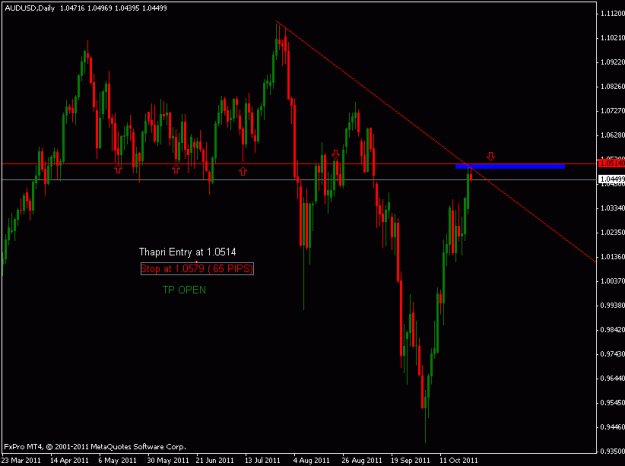Screen dimensions: 625x466
Task: Select the blue resistance zone rectangle
Action: 510,166
